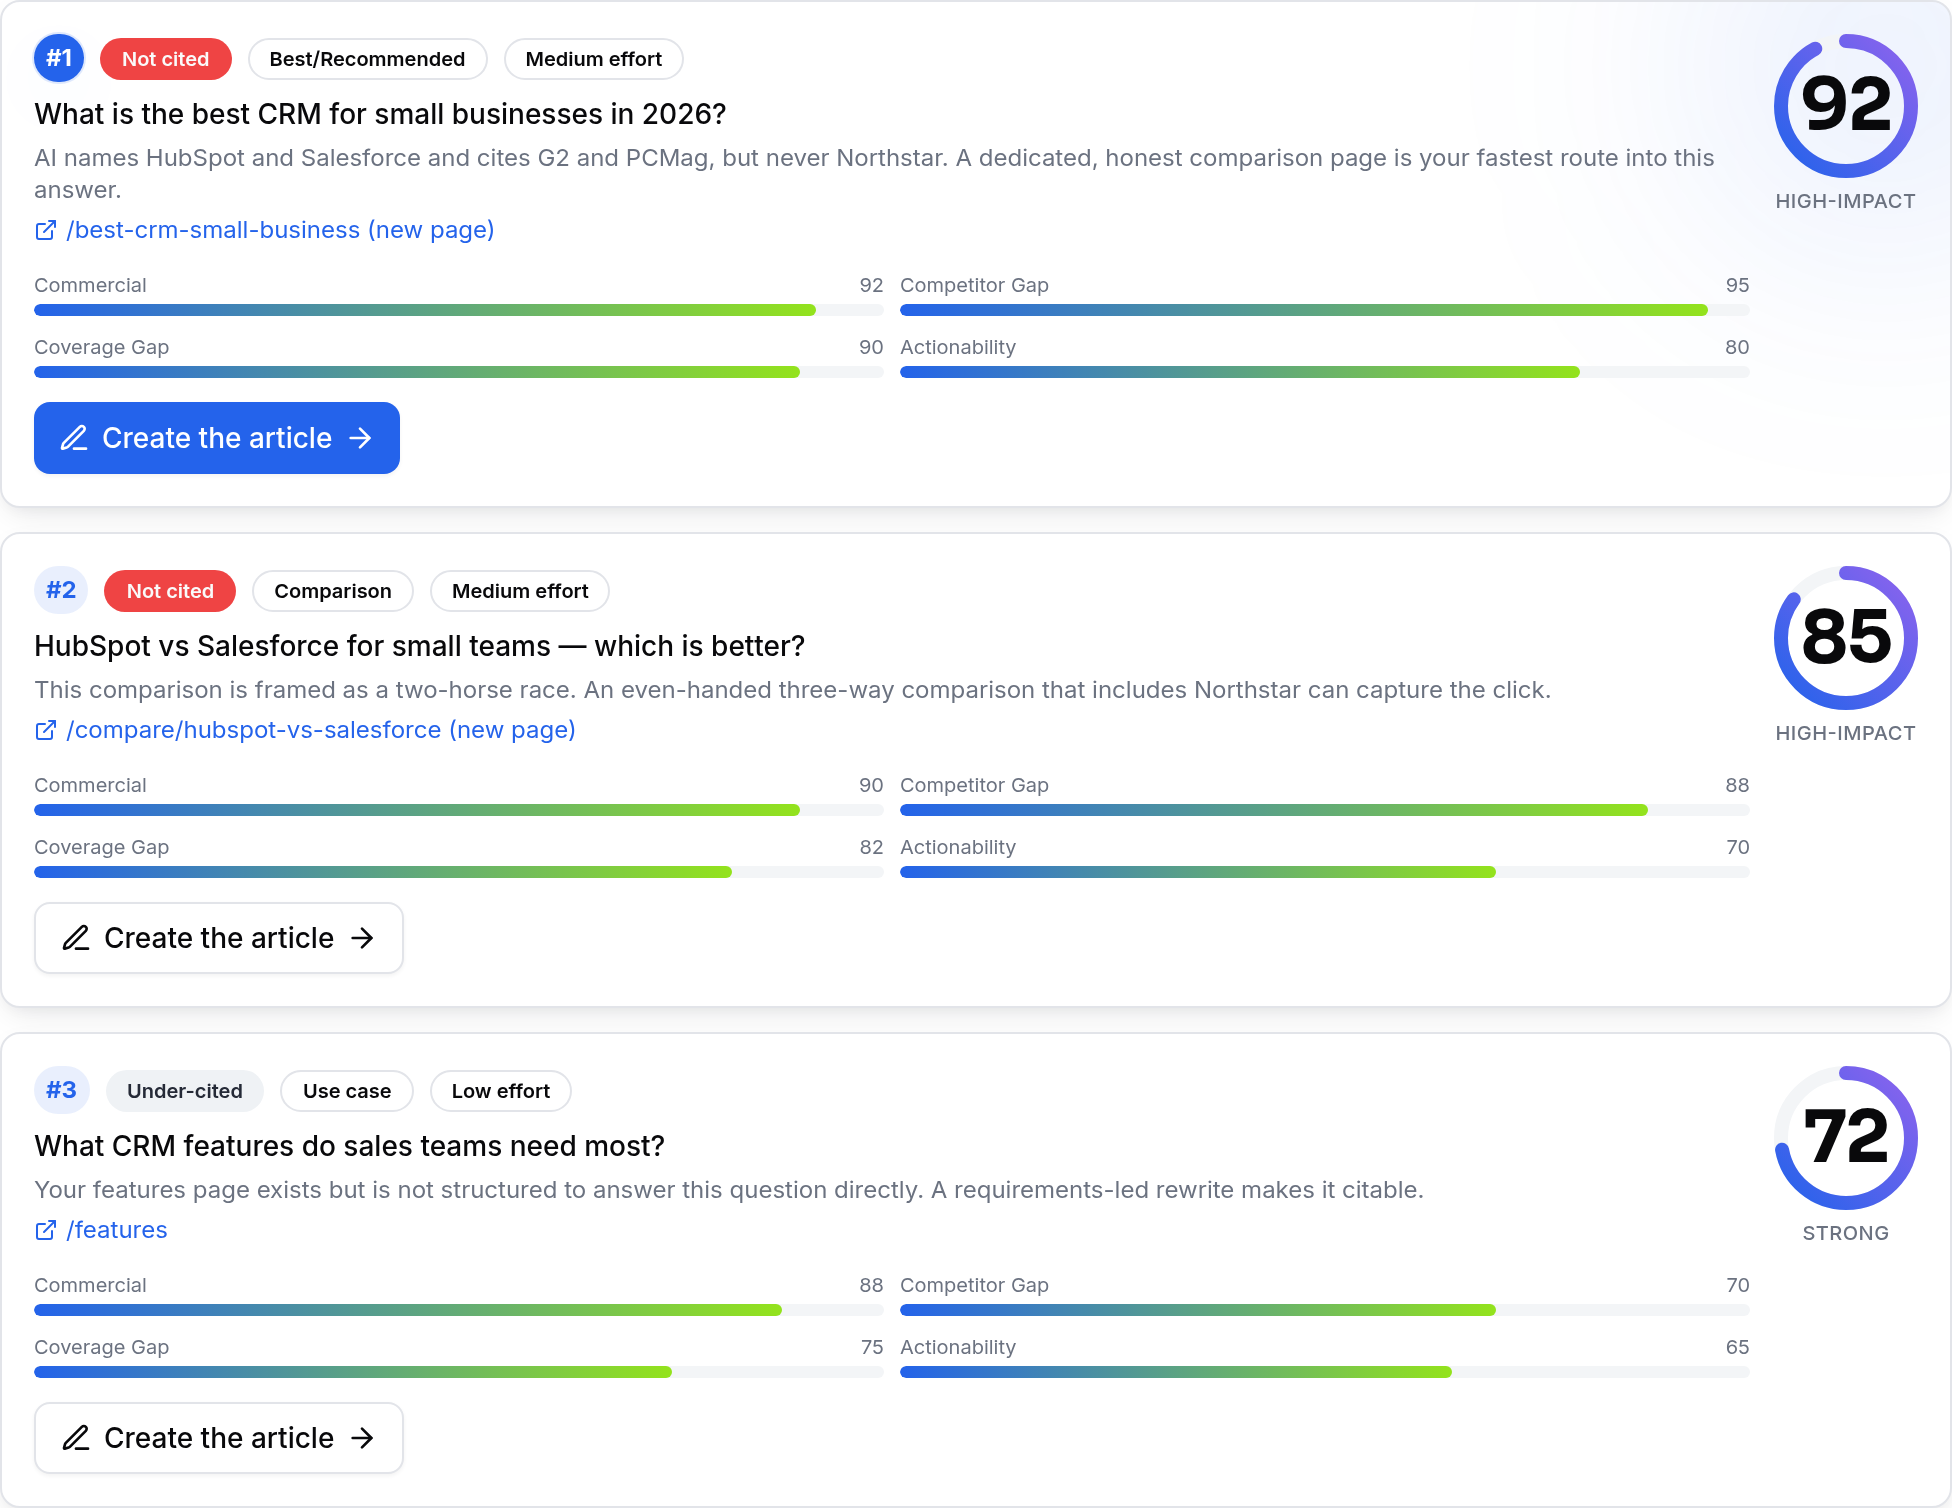Click the external link icon beside /best-crm-small-business

pos(46,230)
